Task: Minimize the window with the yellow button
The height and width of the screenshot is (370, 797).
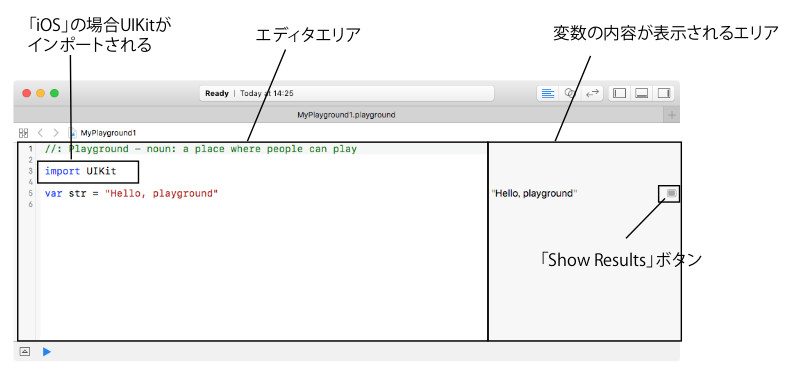Action: tap(41, 94)
